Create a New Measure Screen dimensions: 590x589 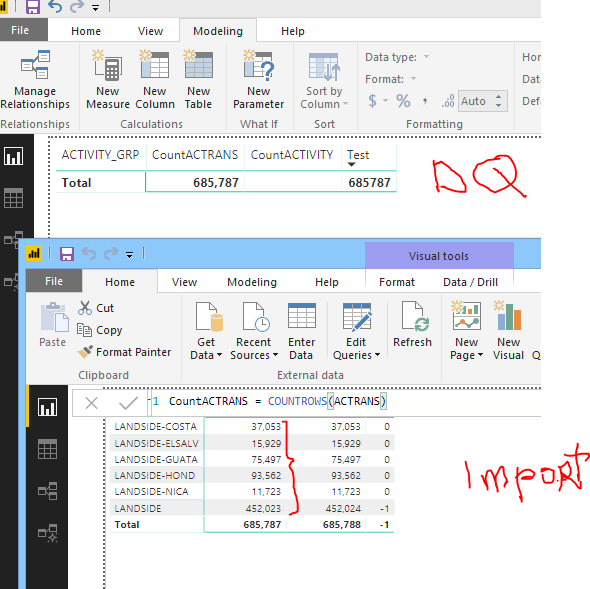click(x=108, y=80)
